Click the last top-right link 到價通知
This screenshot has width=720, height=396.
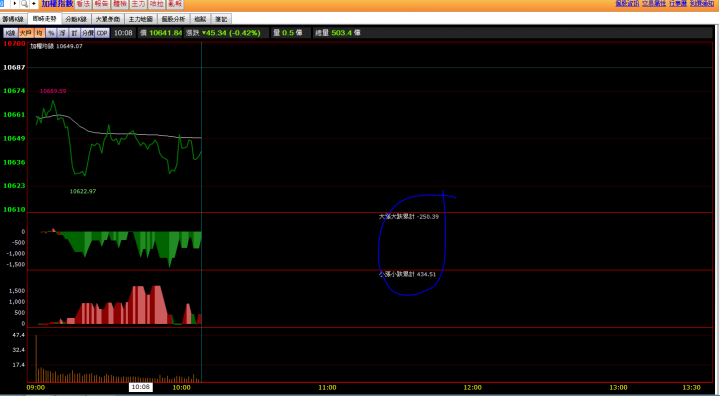click(702, 3)
